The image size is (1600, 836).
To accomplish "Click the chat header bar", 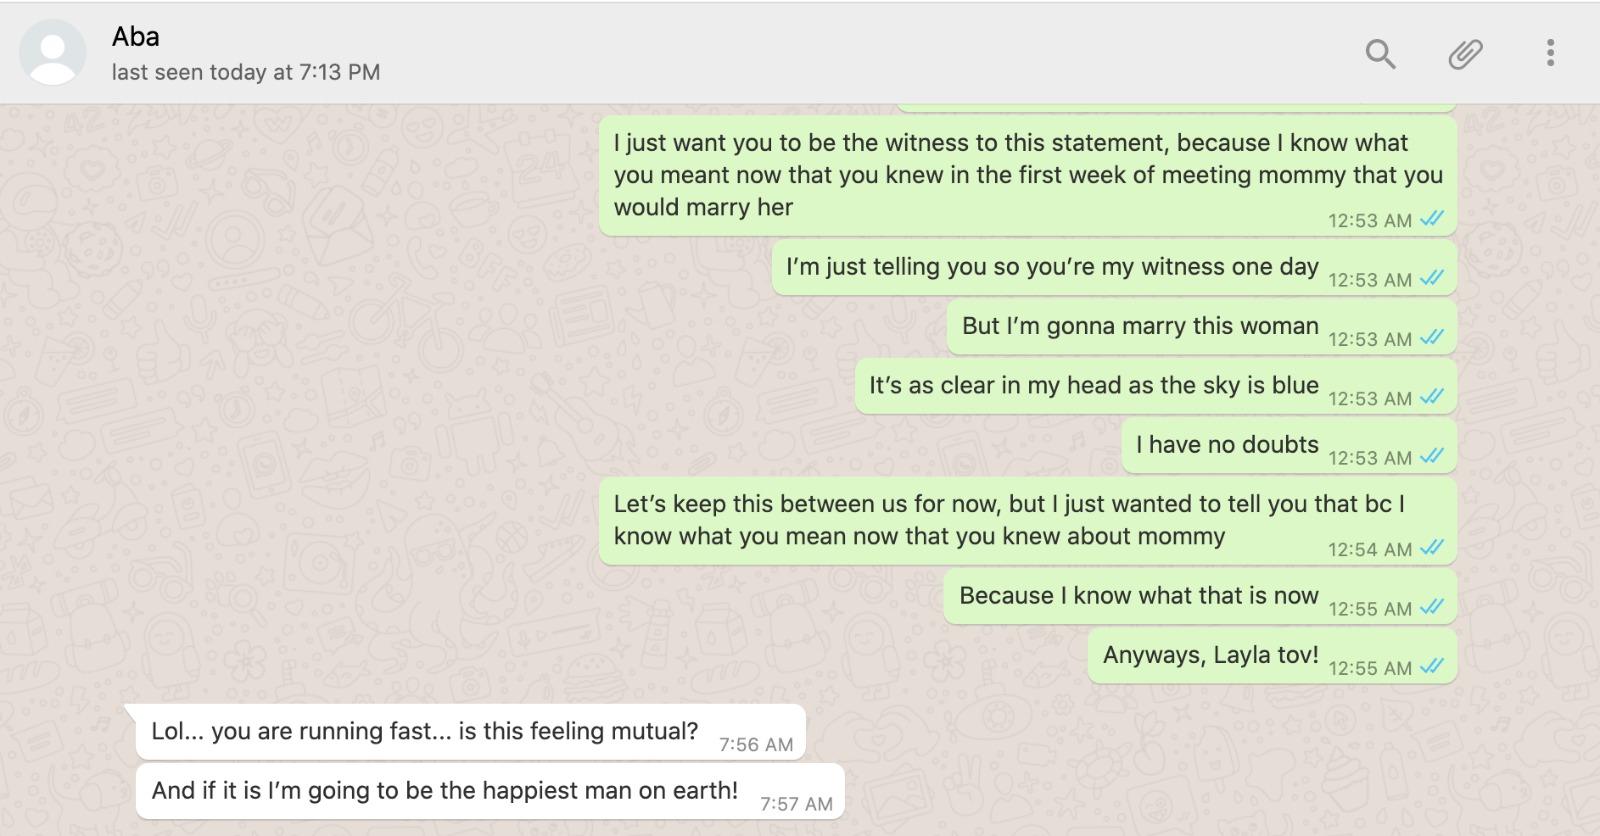I will 800,52.
